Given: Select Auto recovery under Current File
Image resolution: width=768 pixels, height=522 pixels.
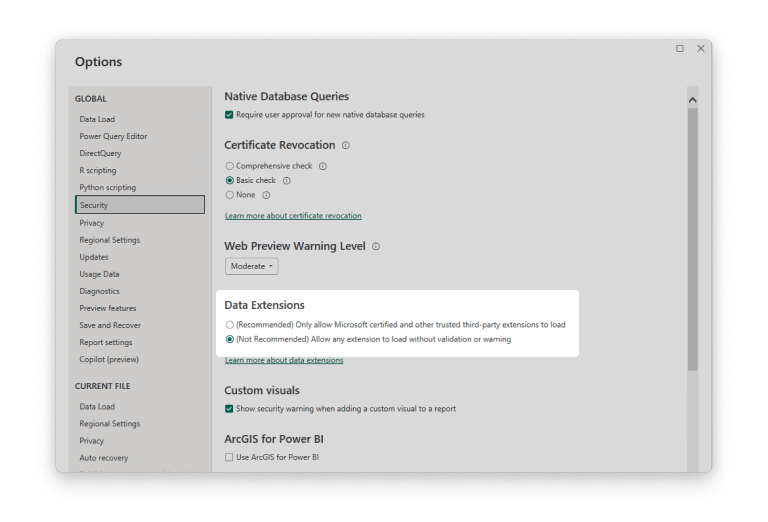Looking at the screenshot, I should [x=104, y=458].
